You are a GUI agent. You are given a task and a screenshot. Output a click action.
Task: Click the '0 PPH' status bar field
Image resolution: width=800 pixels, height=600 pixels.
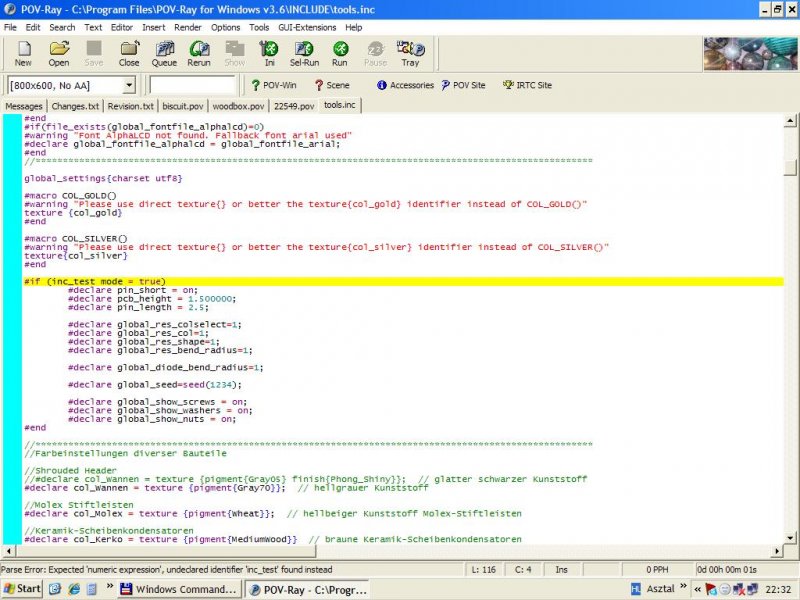(x=657, y=569)
